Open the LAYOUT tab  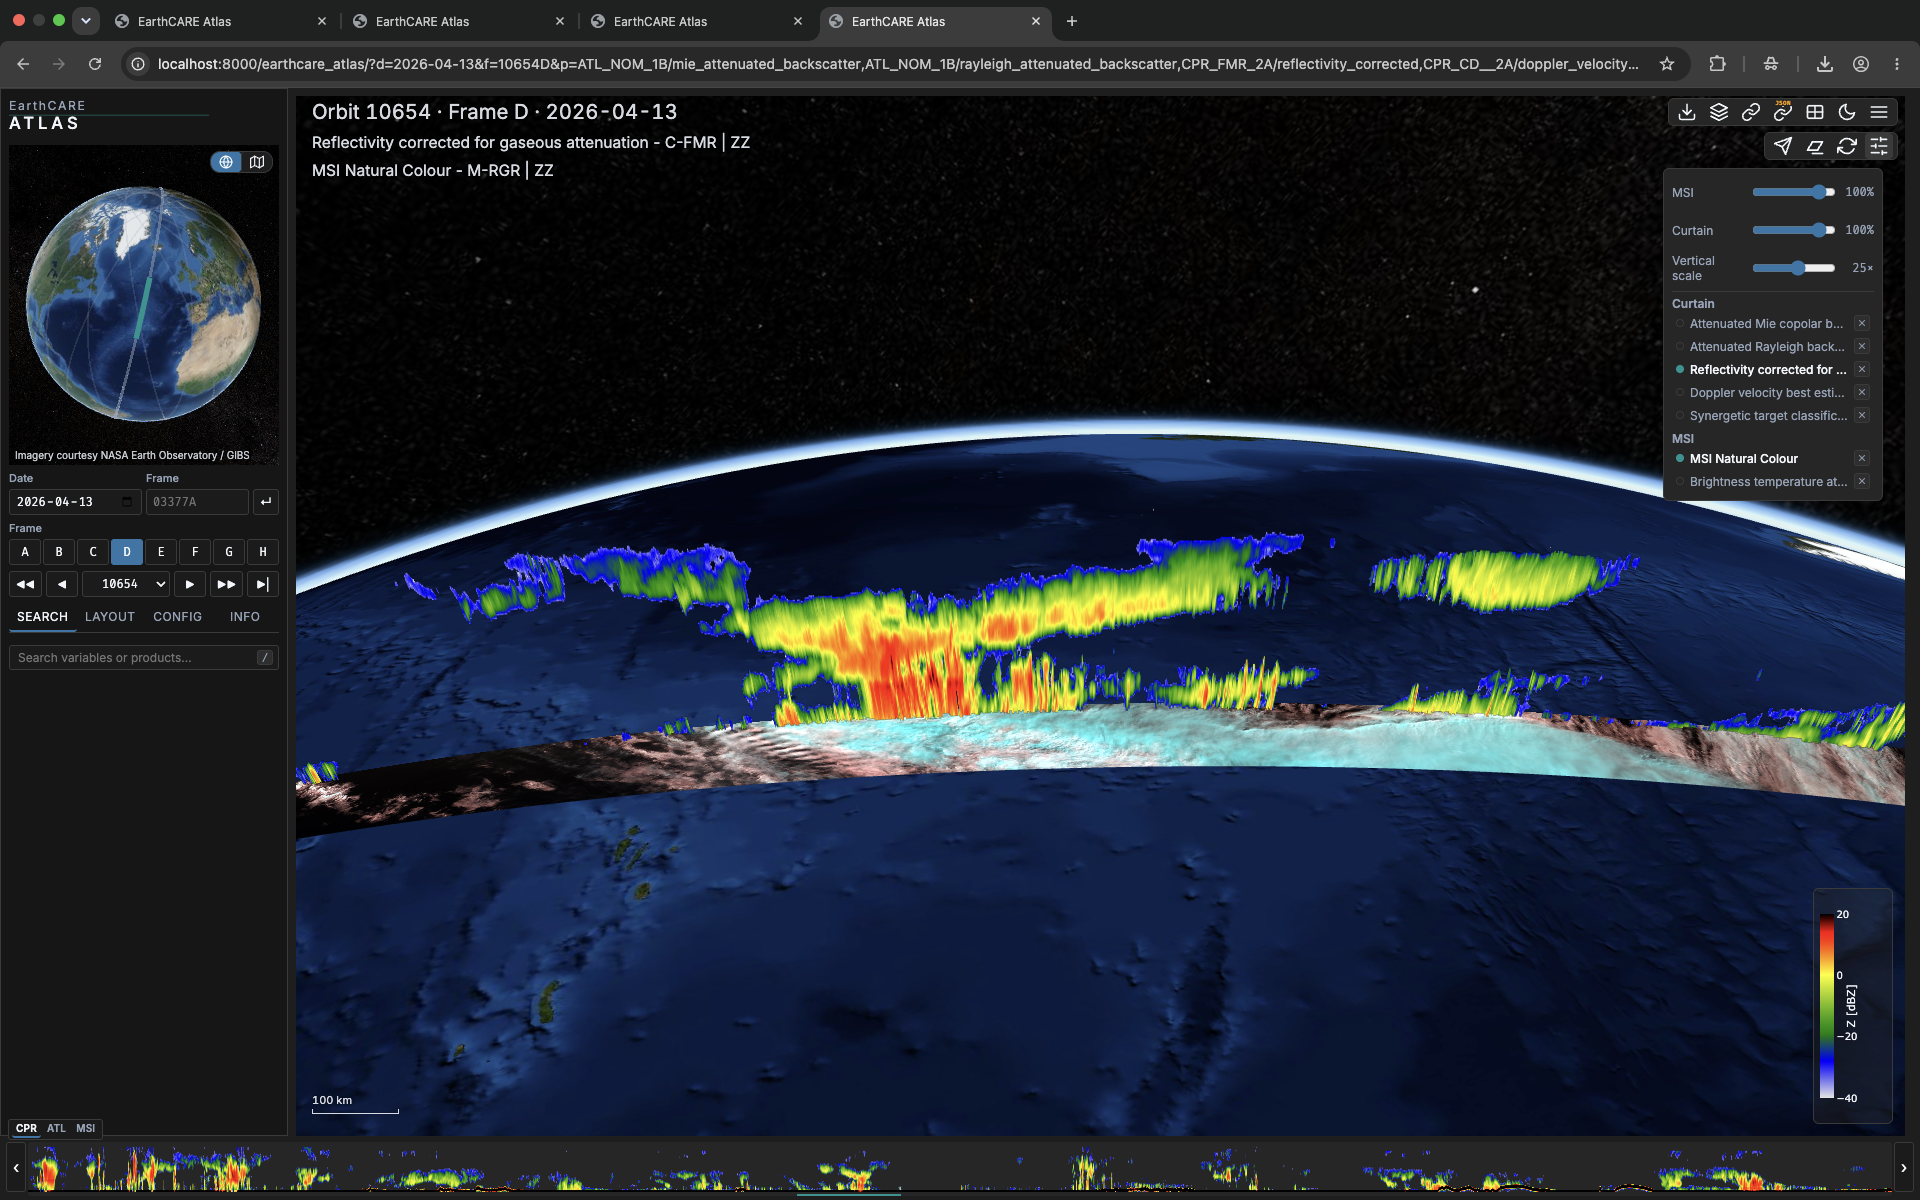(x=110, y=617)
